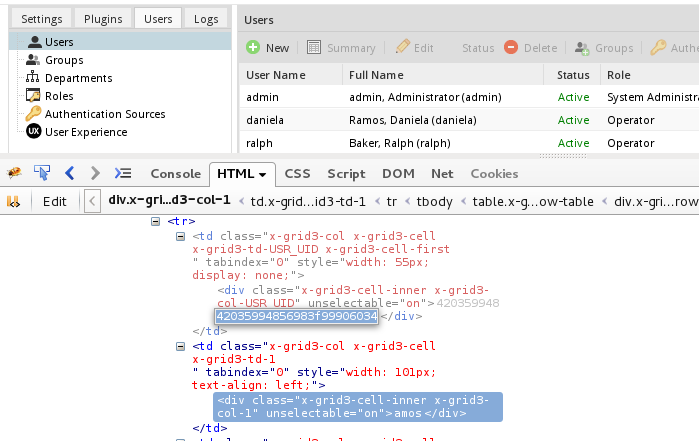Viewport: 699px width, 441px height.
Task: Collapse the td x-grid3-td-1 node
Action: pos(181,346)
